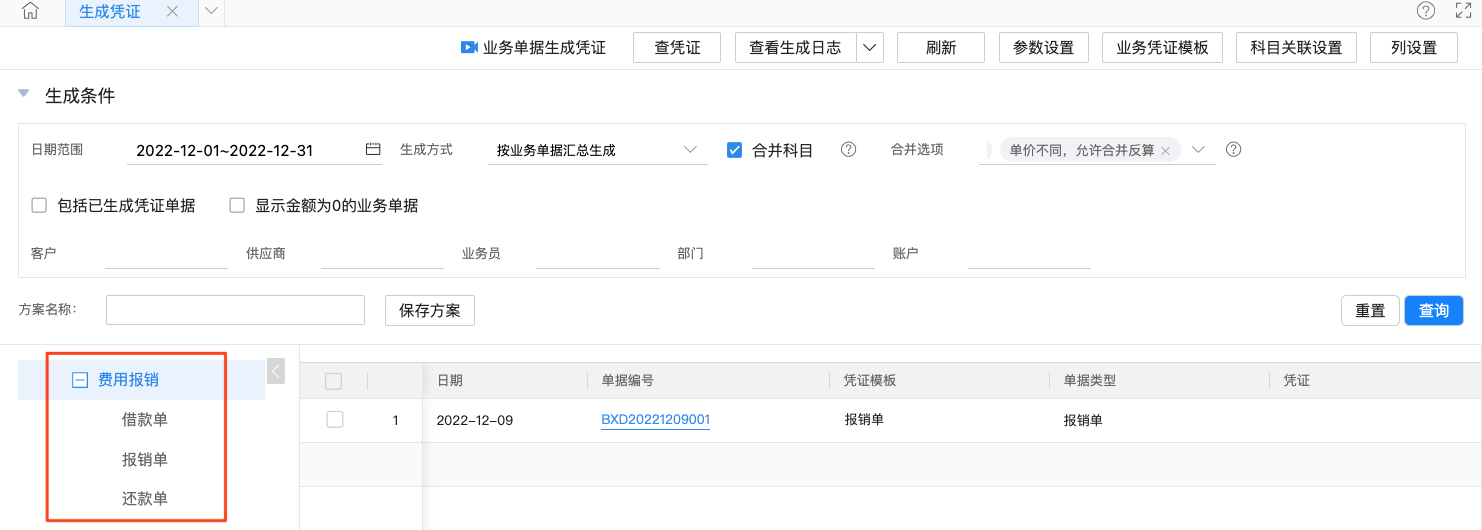Collapse the 生成条件 section triangle

click(24, 94)
